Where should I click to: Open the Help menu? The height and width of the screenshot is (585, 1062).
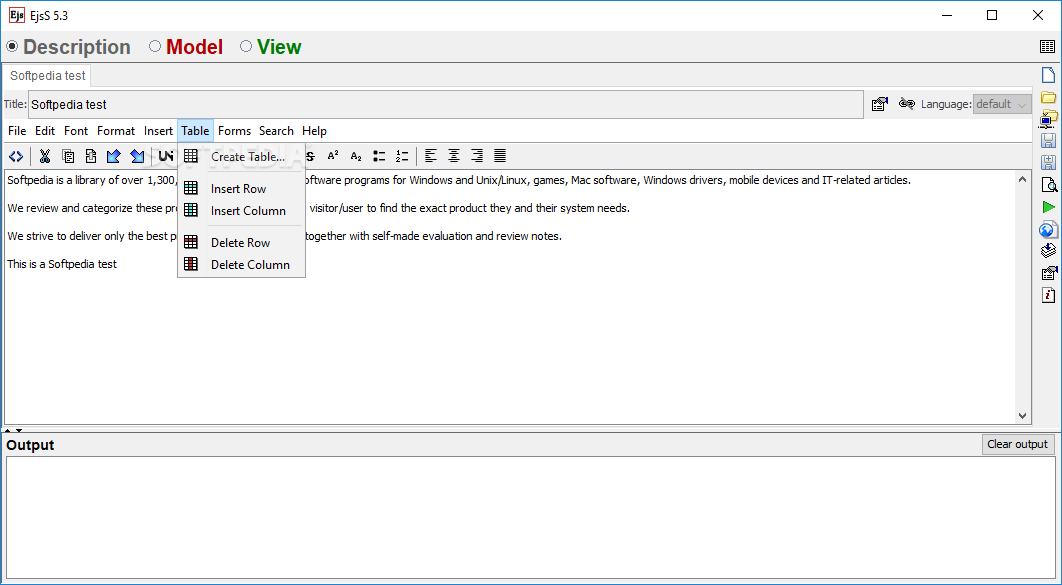point(314,131)
